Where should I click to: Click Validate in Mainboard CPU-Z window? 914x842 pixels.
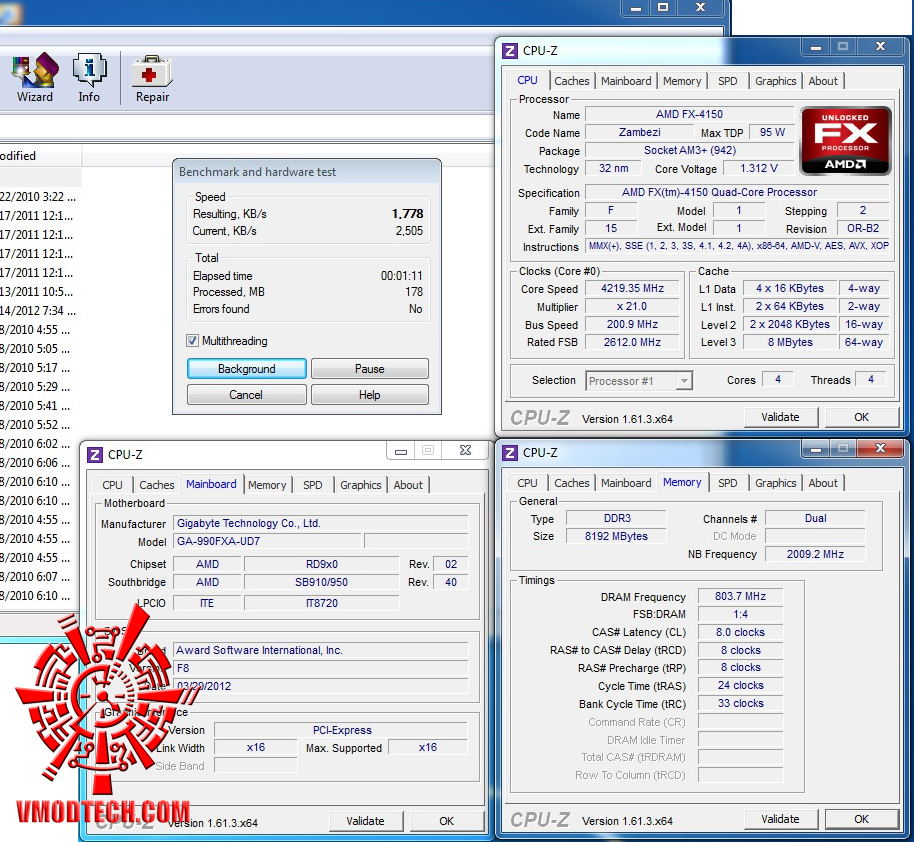pos(365,821)
